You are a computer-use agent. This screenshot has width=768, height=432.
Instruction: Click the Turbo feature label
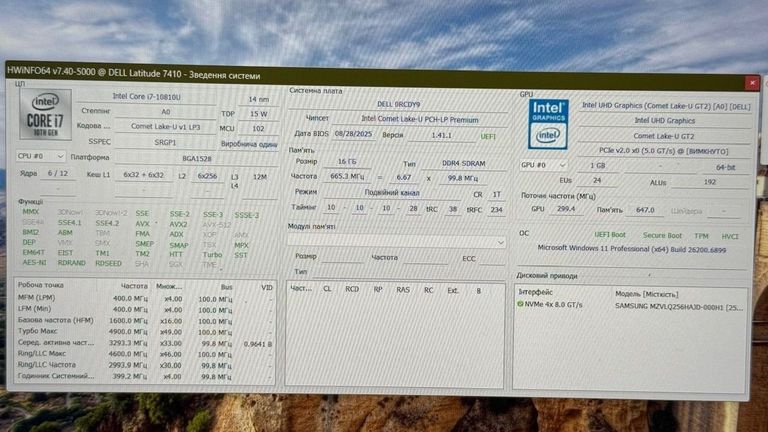[212, 255]
